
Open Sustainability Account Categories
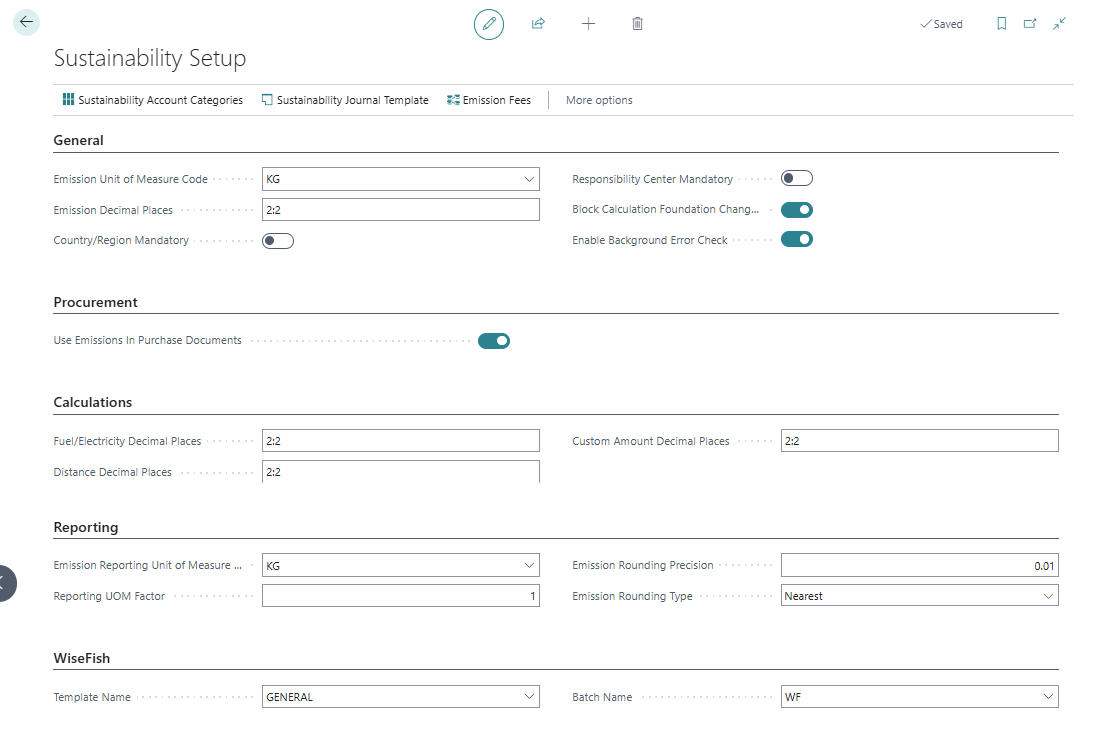(153, 100)
